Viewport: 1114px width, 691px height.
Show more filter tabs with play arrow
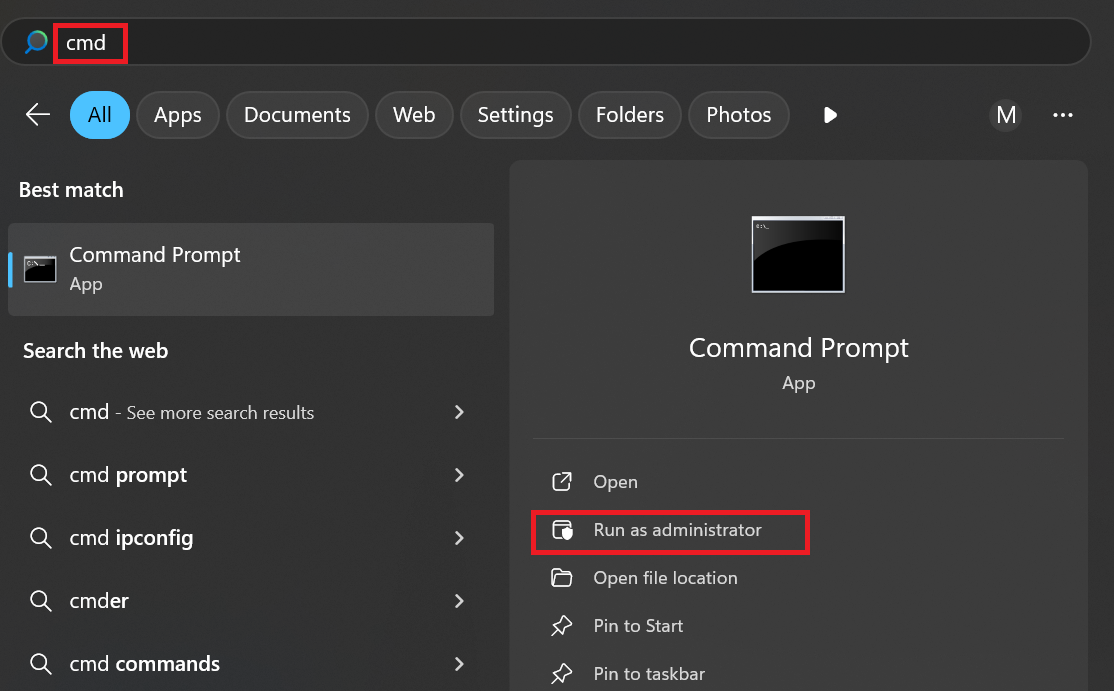click(830, 115)
